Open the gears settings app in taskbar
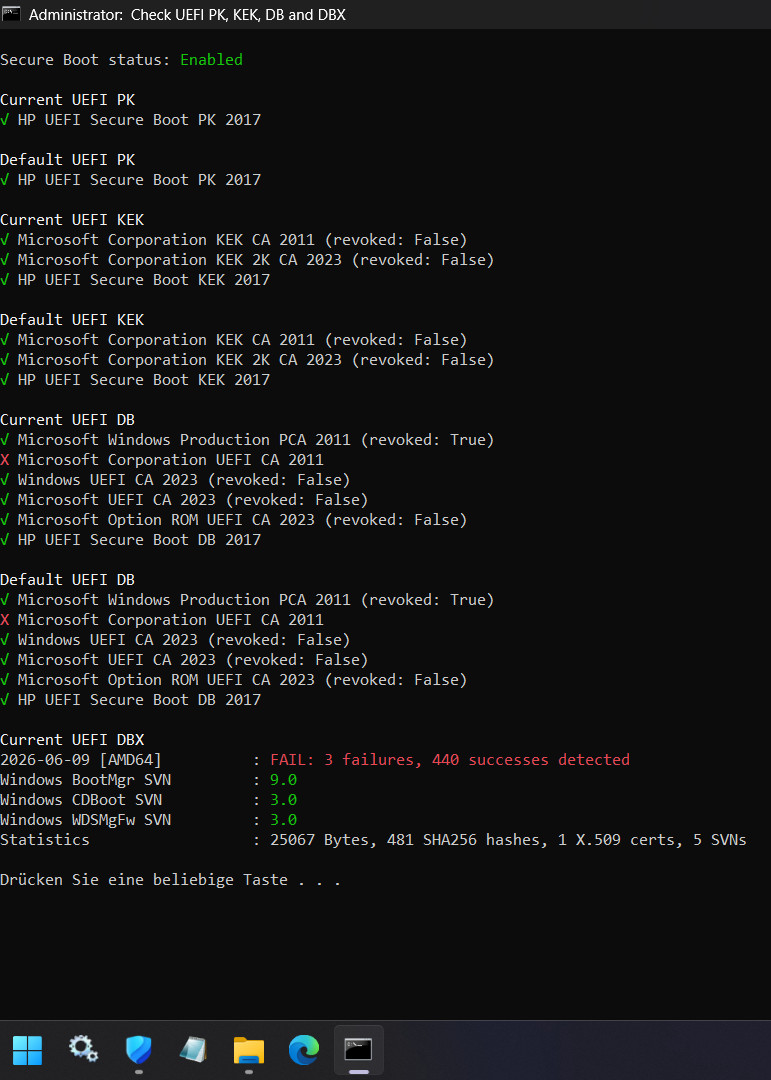Viewport: 771px width, 1080px height. [83, 1050]
